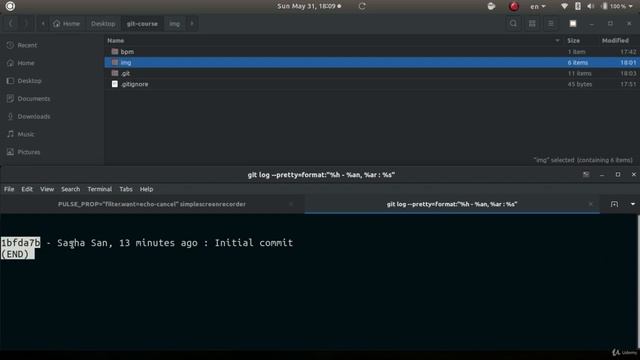Image resolution: width=640 pixels, height=360 pixels.
Task: Go back in the file manager
Action: click(x=11, y=24)
